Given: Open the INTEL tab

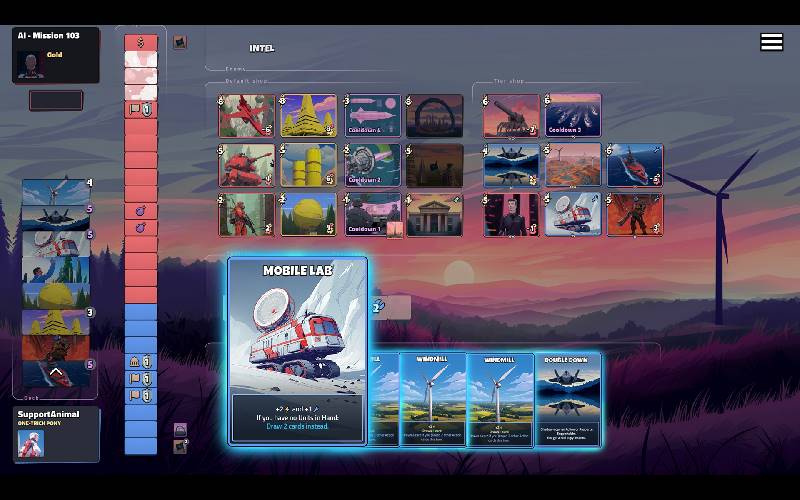Looking at the screenshot, I should coord(262,48).
